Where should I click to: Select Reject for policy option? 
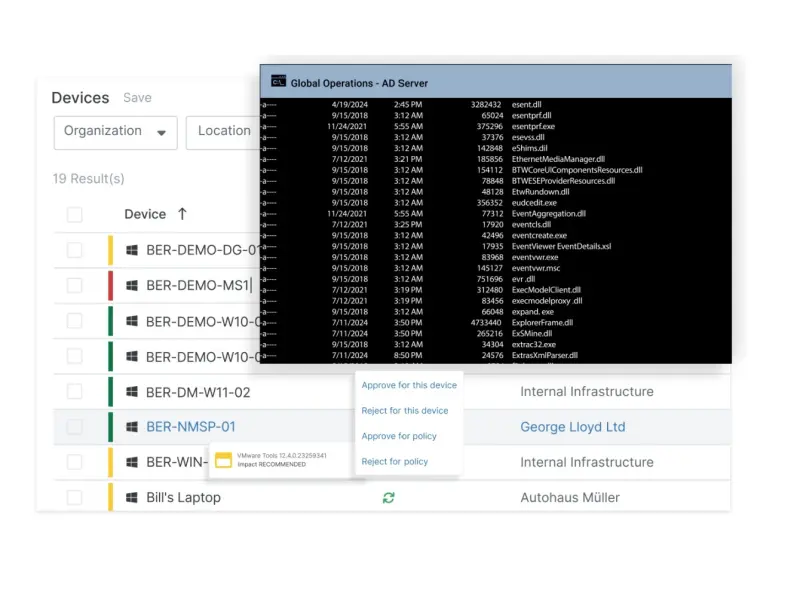click(395, 461)
